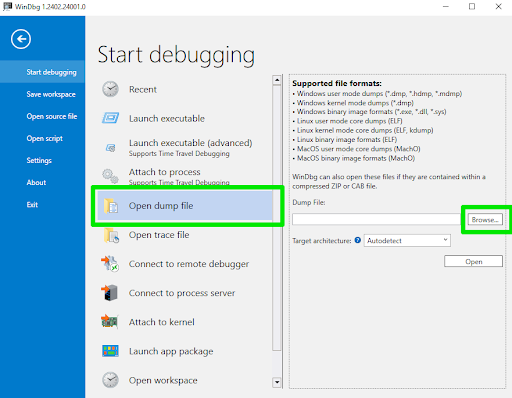Choose Launch executable option

click(185, 118)
